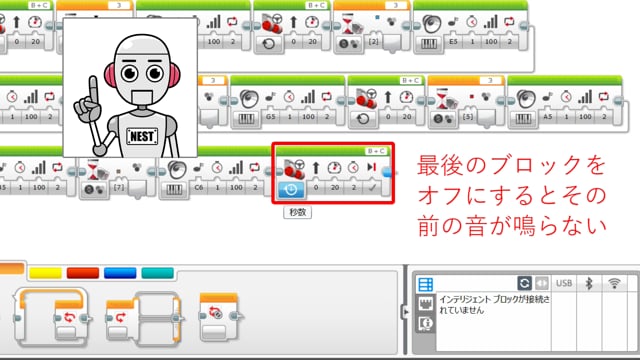This screenshot has height=360, width=640.
Task: Switch to the yellow Sensor palette tab
Action: 45,273
